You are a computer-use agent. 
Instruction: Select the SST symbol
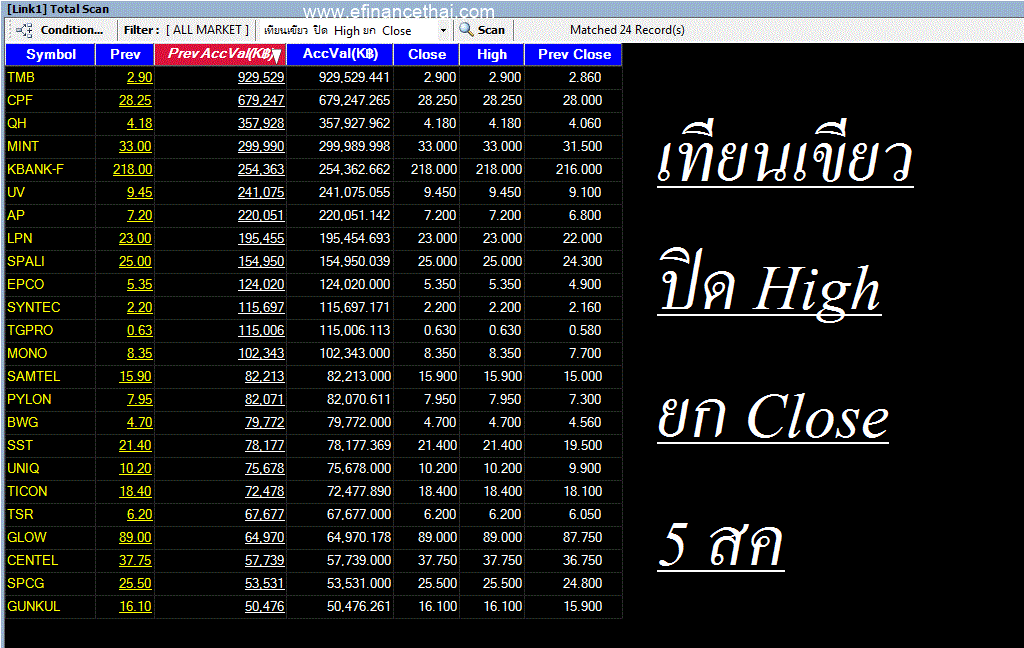tap(20, 445)
